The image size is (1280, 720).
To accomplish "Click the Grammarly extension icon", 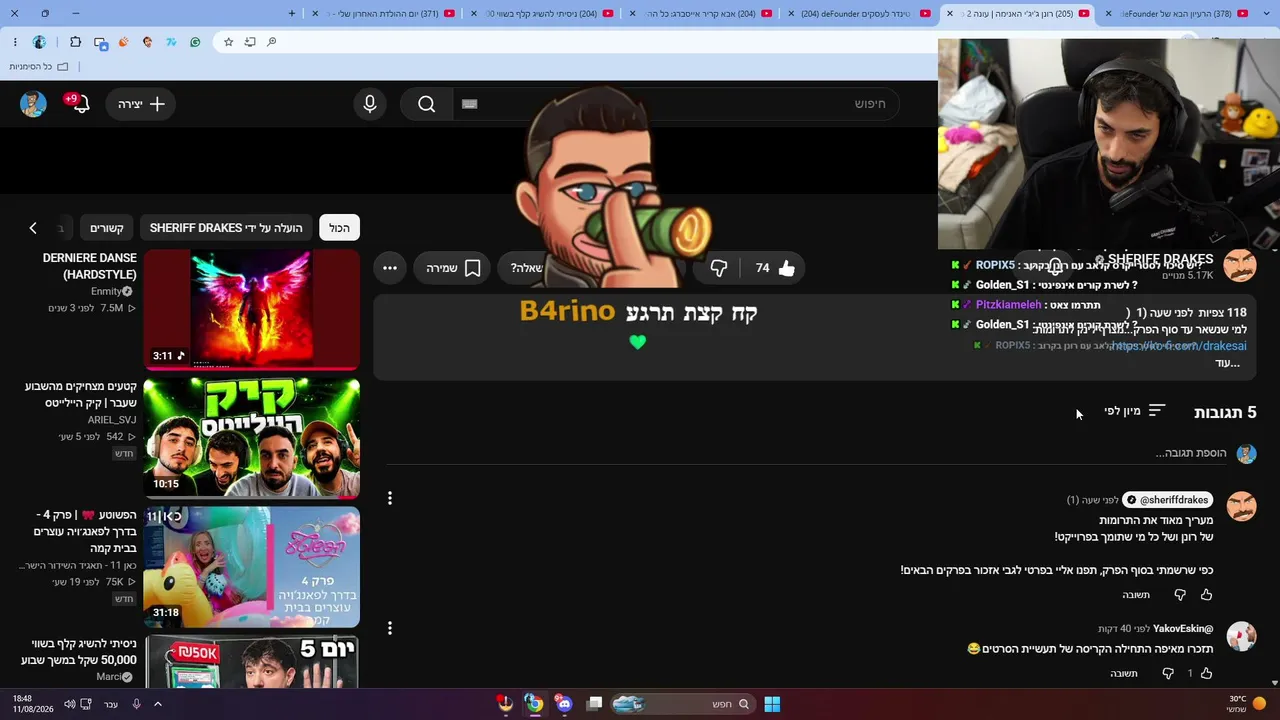I will click(195, 42).
